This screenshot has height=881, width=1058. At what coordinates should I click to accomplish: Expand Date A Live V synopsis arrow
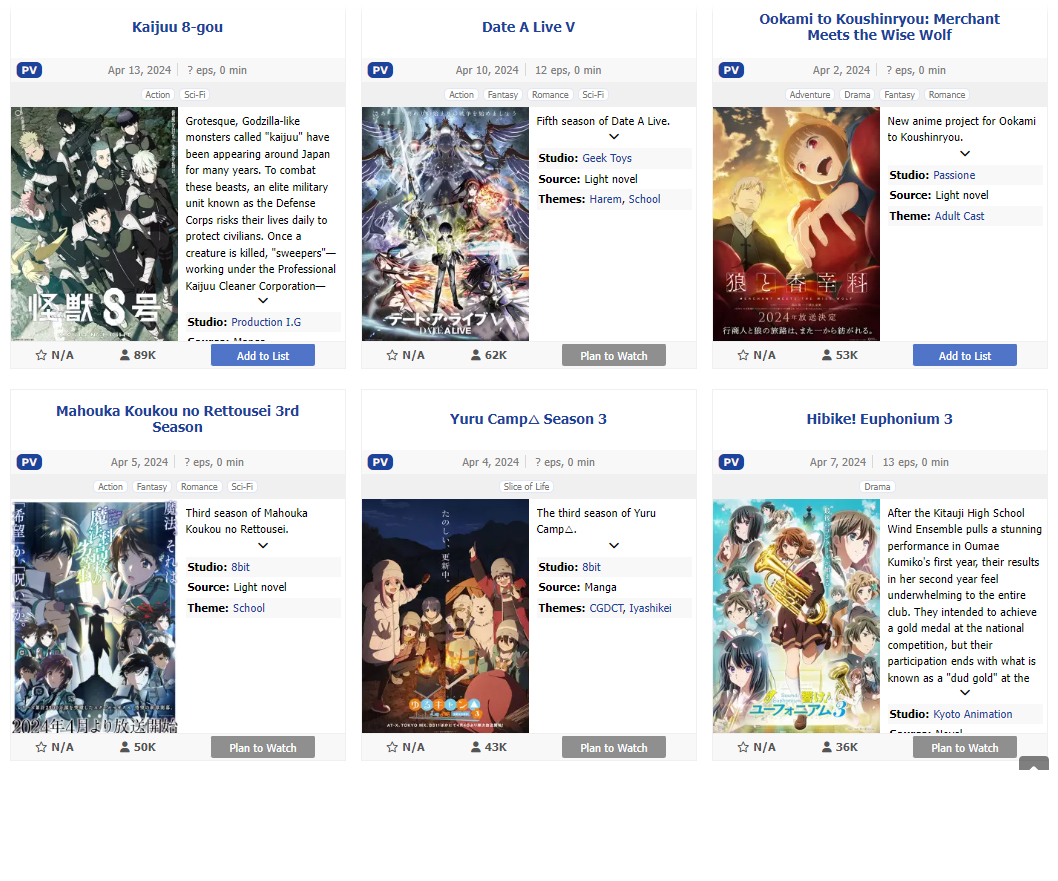click(x=614, y=136)
